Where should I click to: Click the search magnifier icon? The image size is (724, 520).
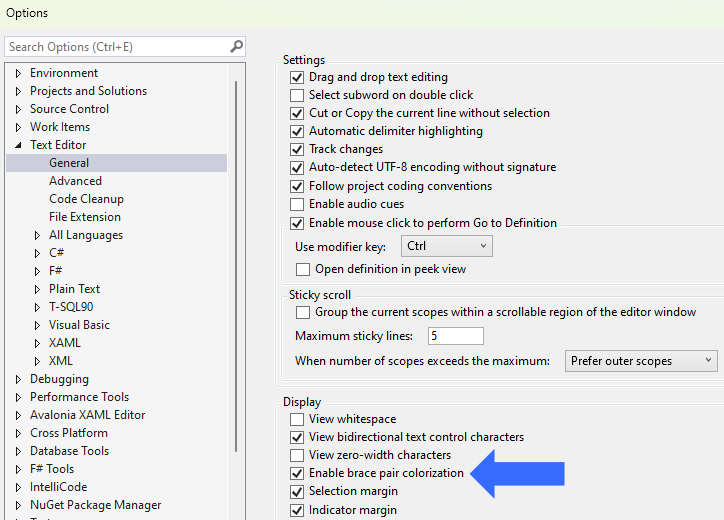tap(236, 47)
